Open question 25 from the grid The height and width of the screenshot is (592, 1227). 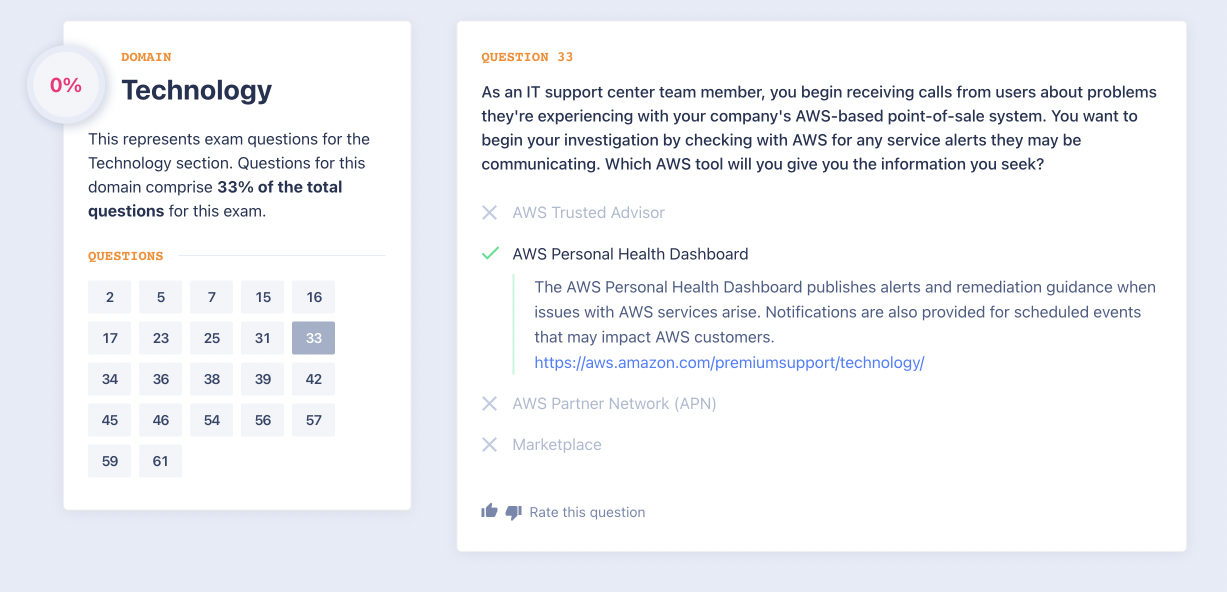[x=212, y=338]
